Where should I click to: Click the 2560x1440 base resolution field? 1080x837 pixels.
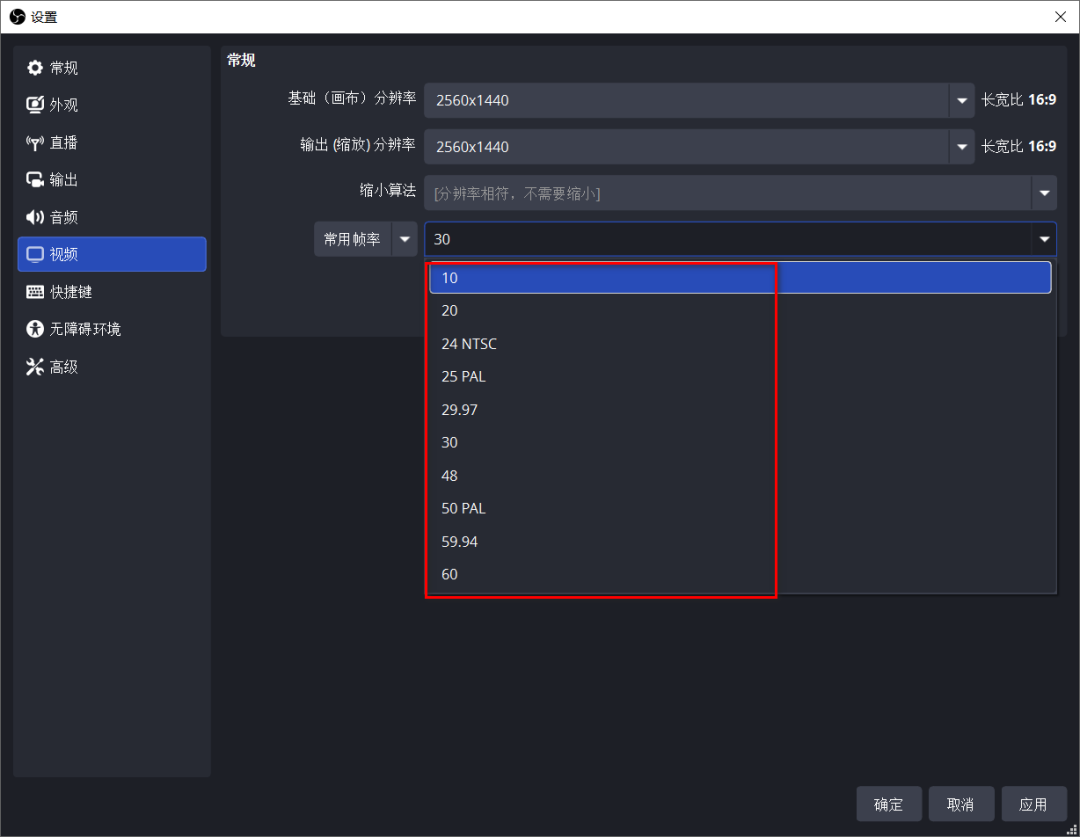click(x=686, y=101)
